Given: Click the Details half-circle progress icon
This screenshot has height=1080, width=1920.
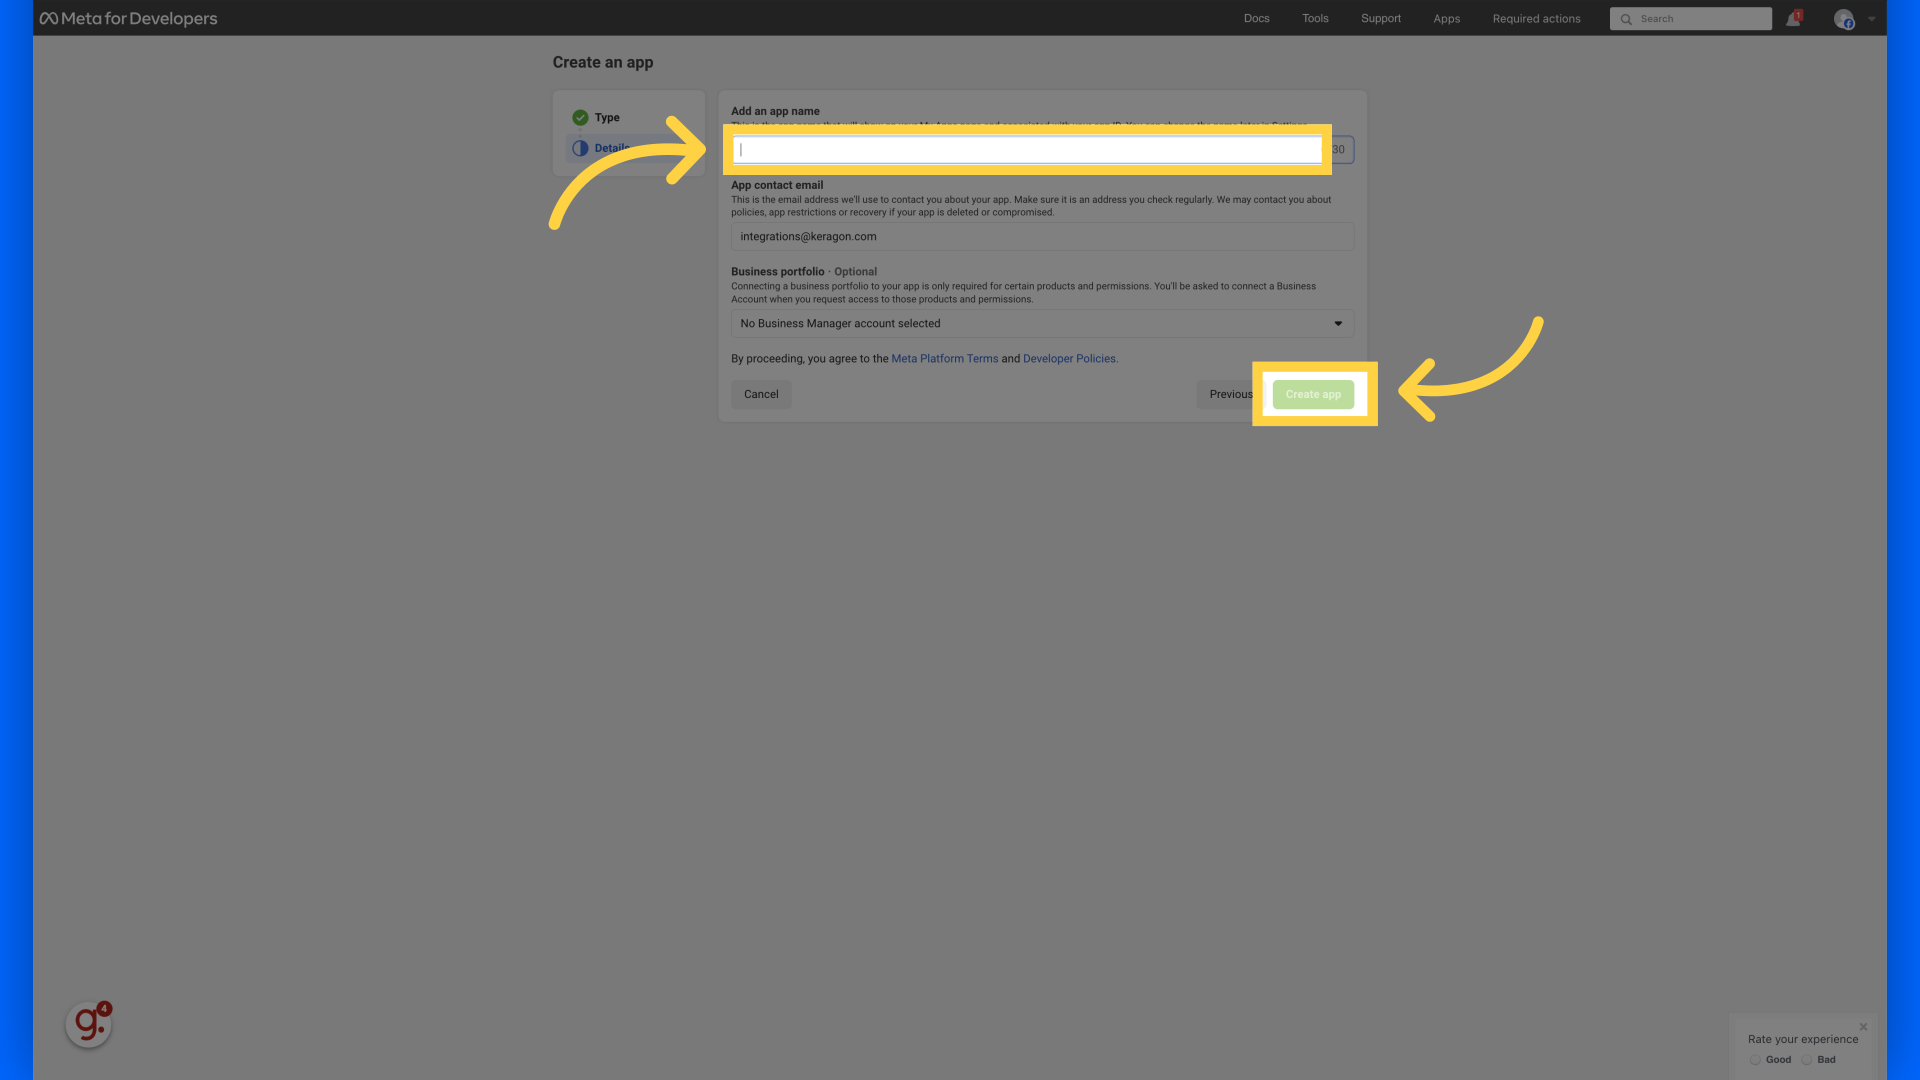Looking at the screenshot, I should click(x=580, y=148).
